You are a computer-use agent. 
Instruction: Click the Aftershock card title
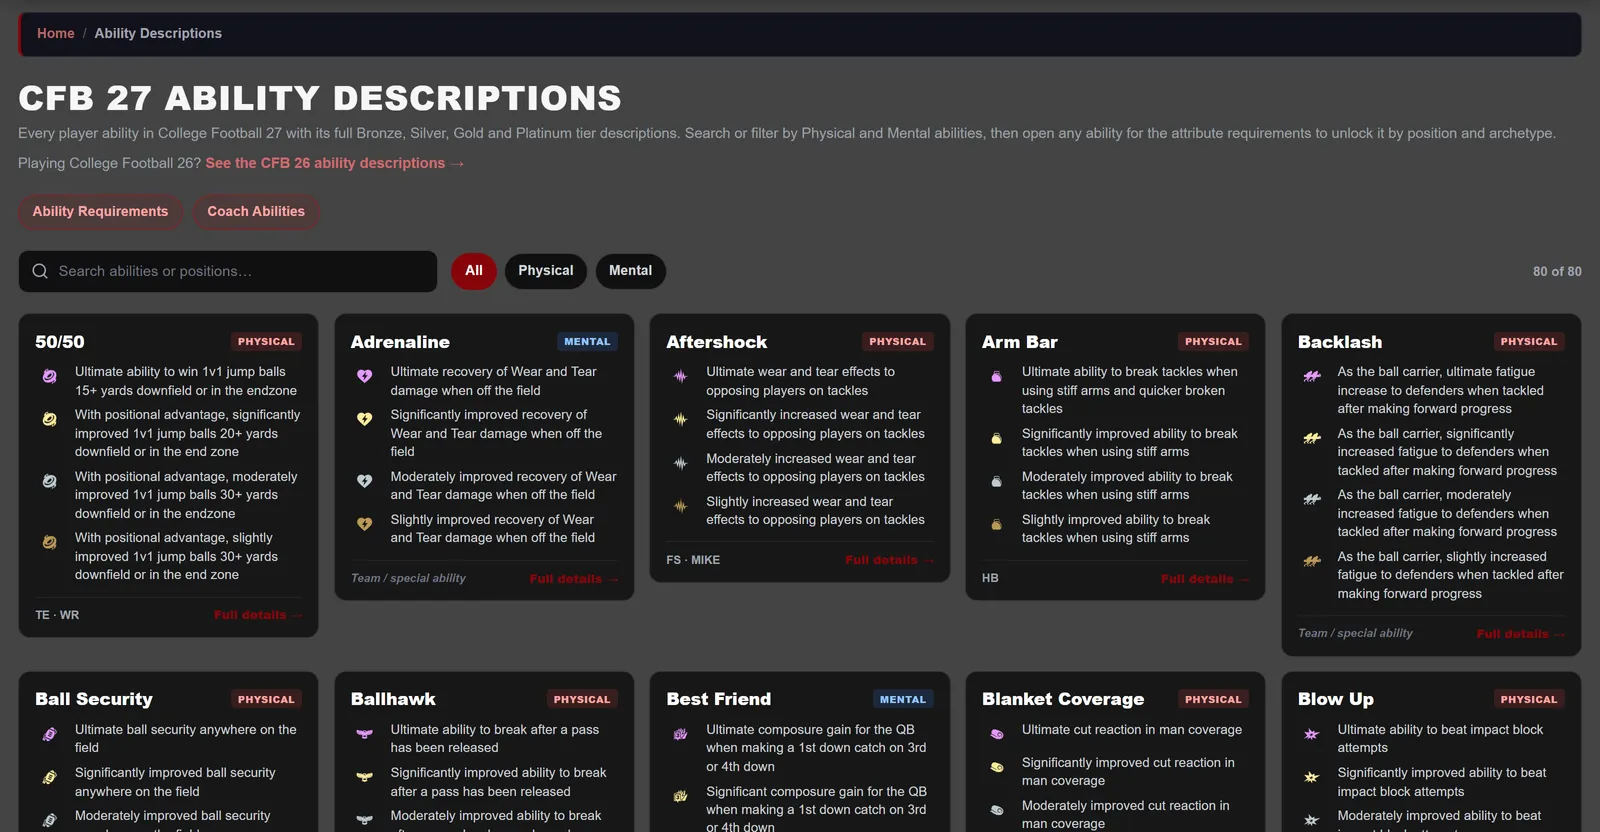pyautogui.click(x=717, y=342)
